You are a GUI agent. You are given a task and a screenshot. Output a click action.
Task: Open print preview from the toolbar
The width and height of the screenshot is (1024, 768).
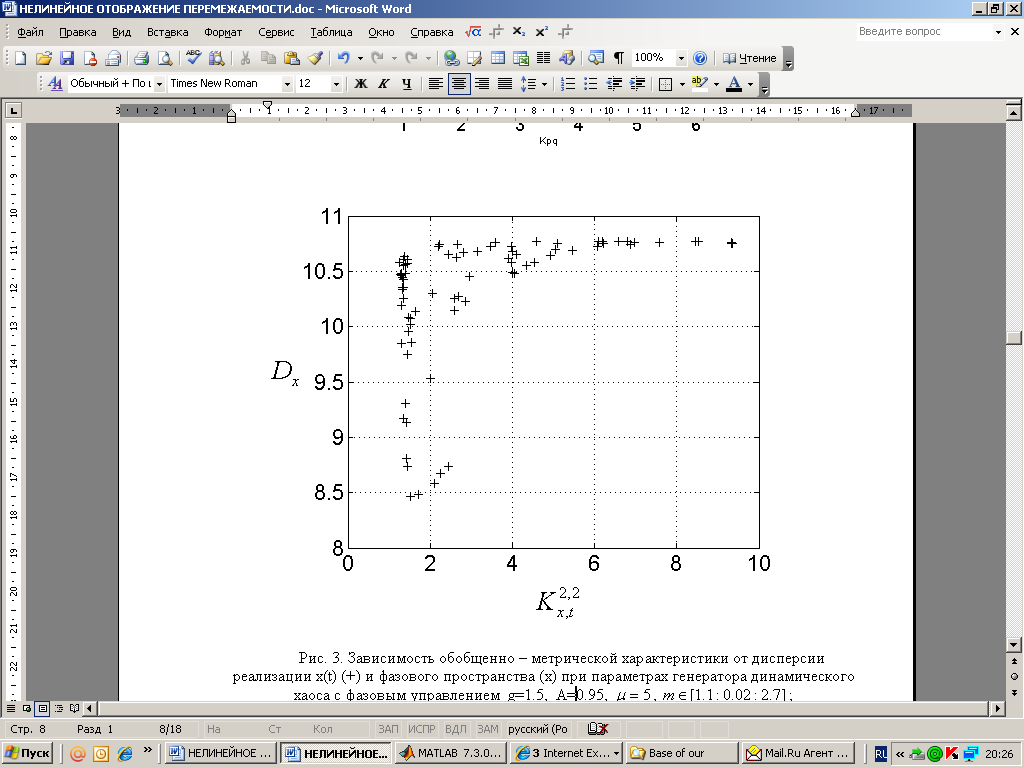click(165, 58)
